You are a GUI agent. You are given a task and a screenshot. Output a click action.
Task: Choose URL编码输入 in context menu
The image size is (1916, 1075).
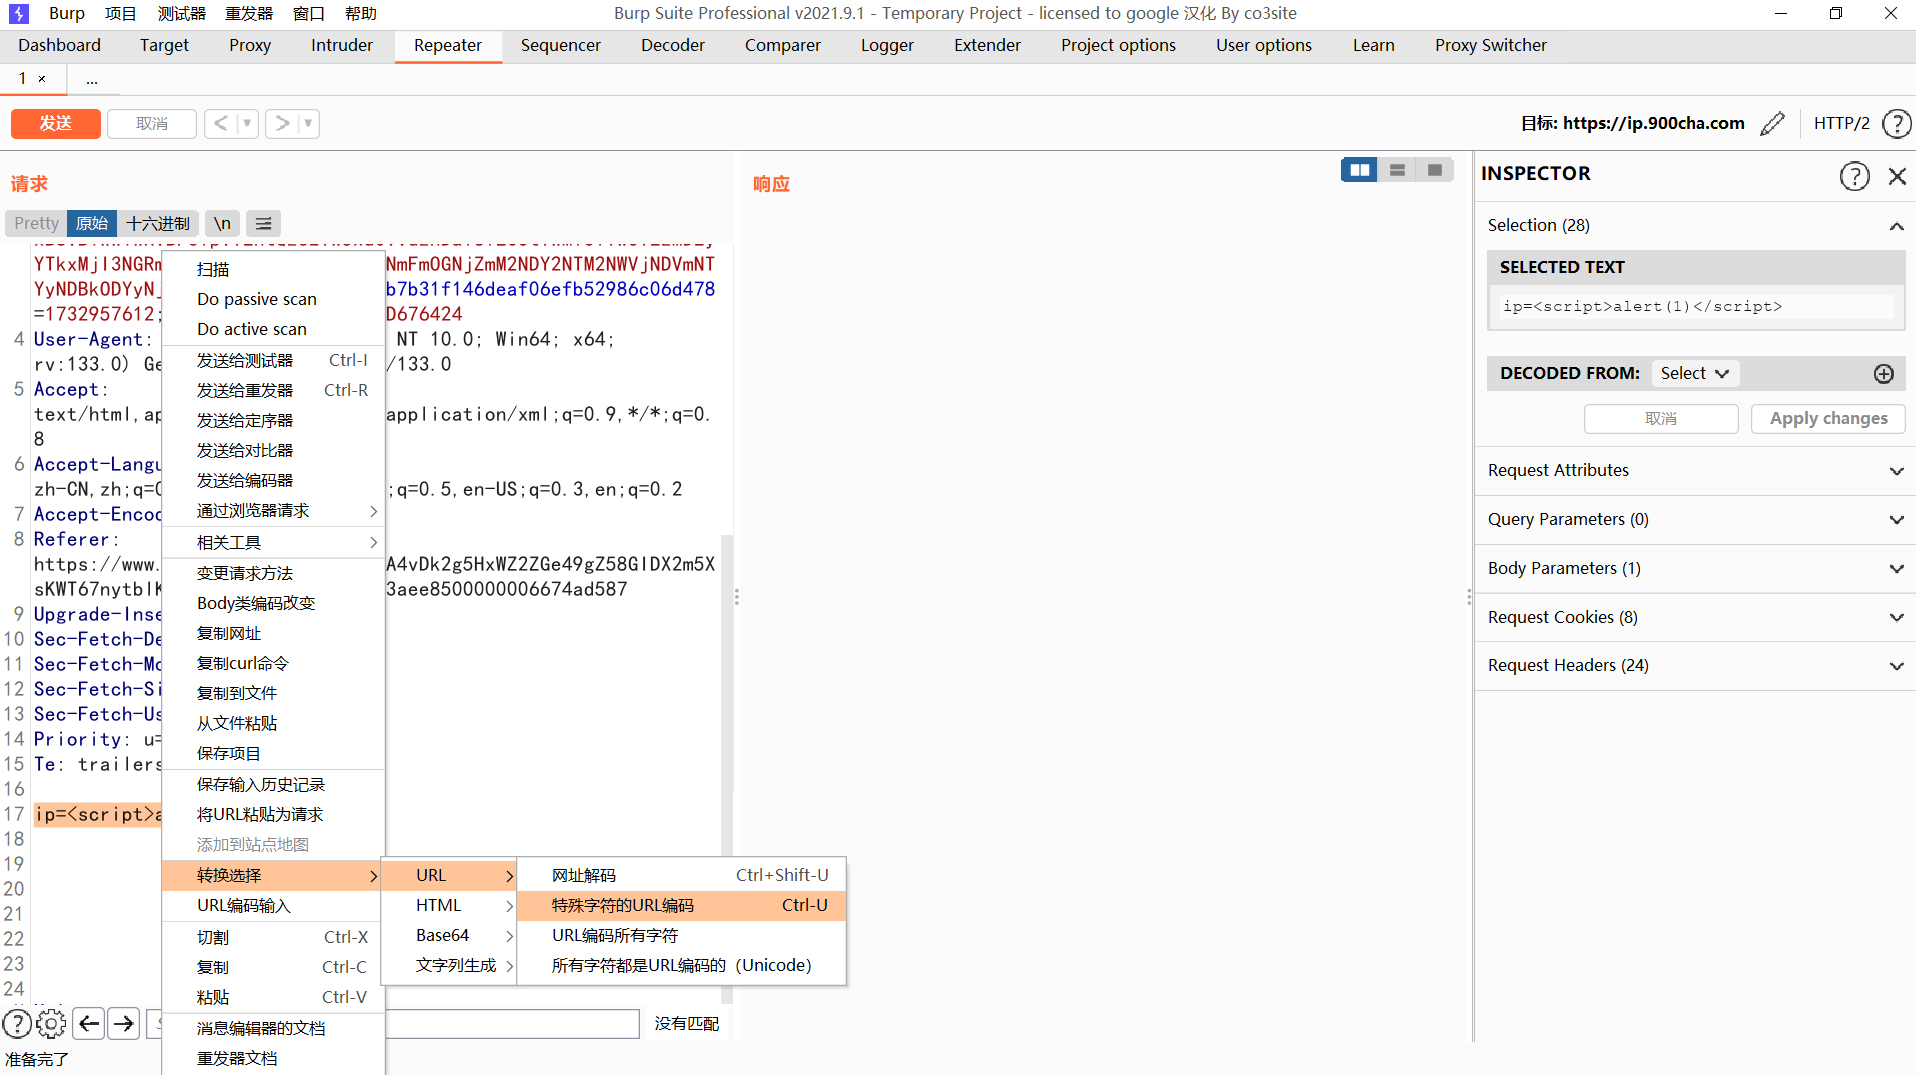pyautogui.click(x=273, y=905)
